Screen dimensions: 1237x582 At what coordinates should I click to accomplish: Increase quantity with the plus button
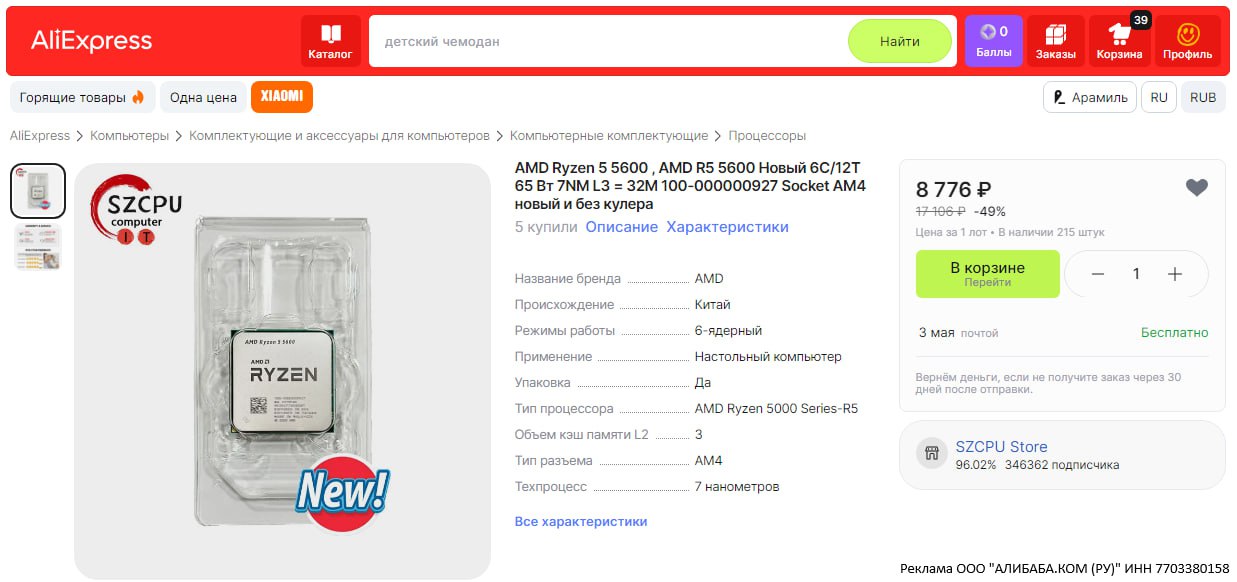[x=1175, y=274]
